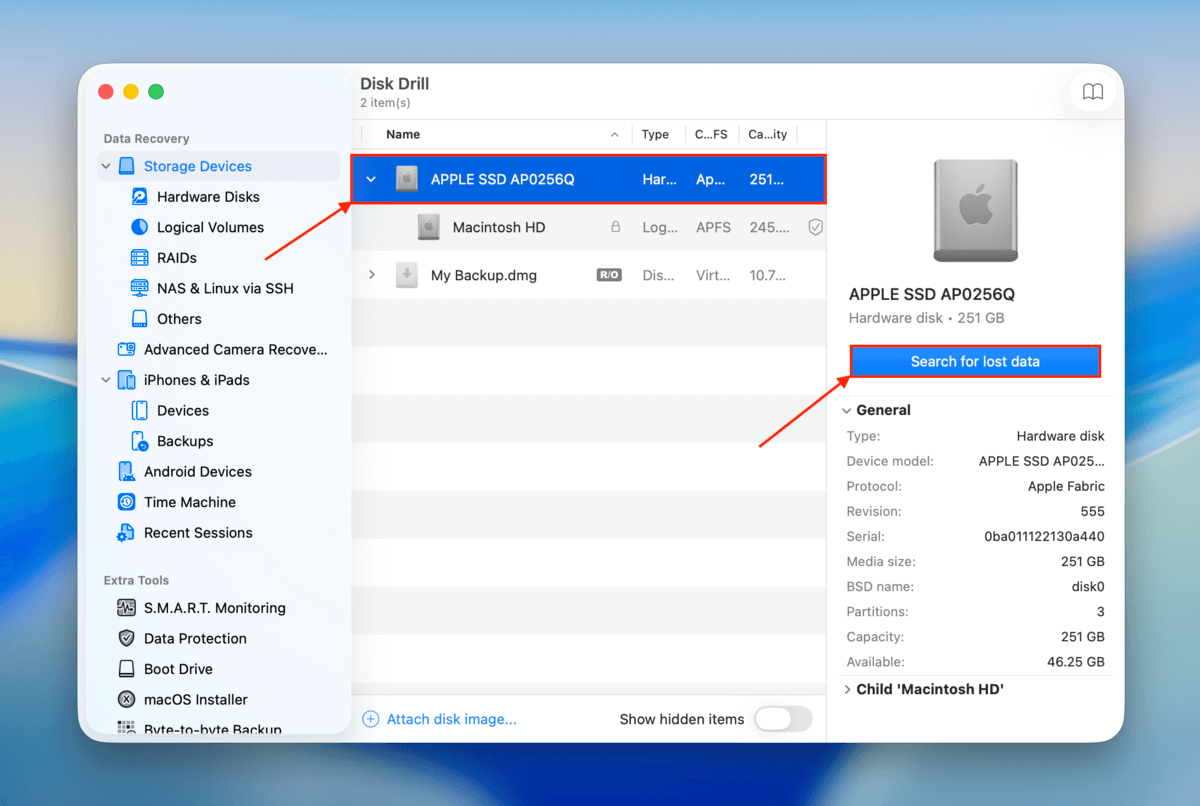The width and height of the screenshot is (1200, 806).
Task: Toggle Show hidden items switch
Action: (x=782, y=719)
